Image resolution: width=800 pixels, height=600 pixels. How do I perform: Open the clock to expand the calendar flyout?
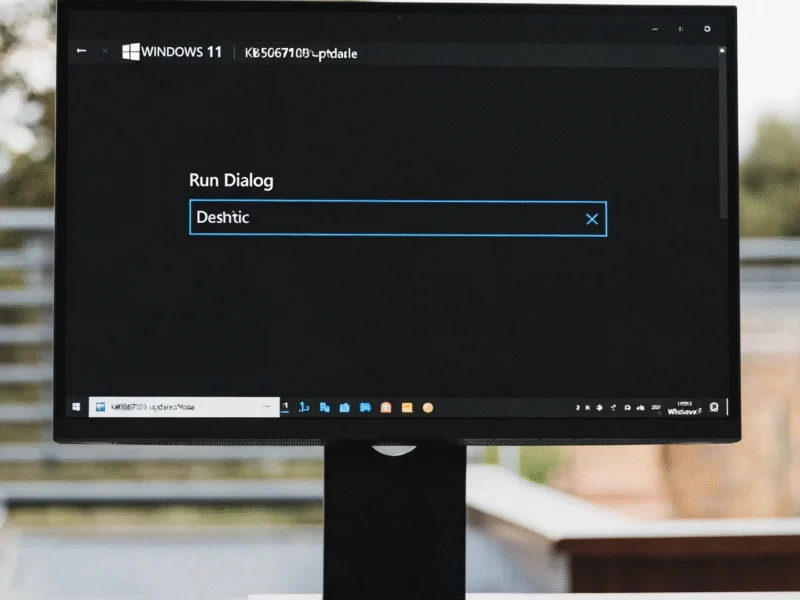685,404
